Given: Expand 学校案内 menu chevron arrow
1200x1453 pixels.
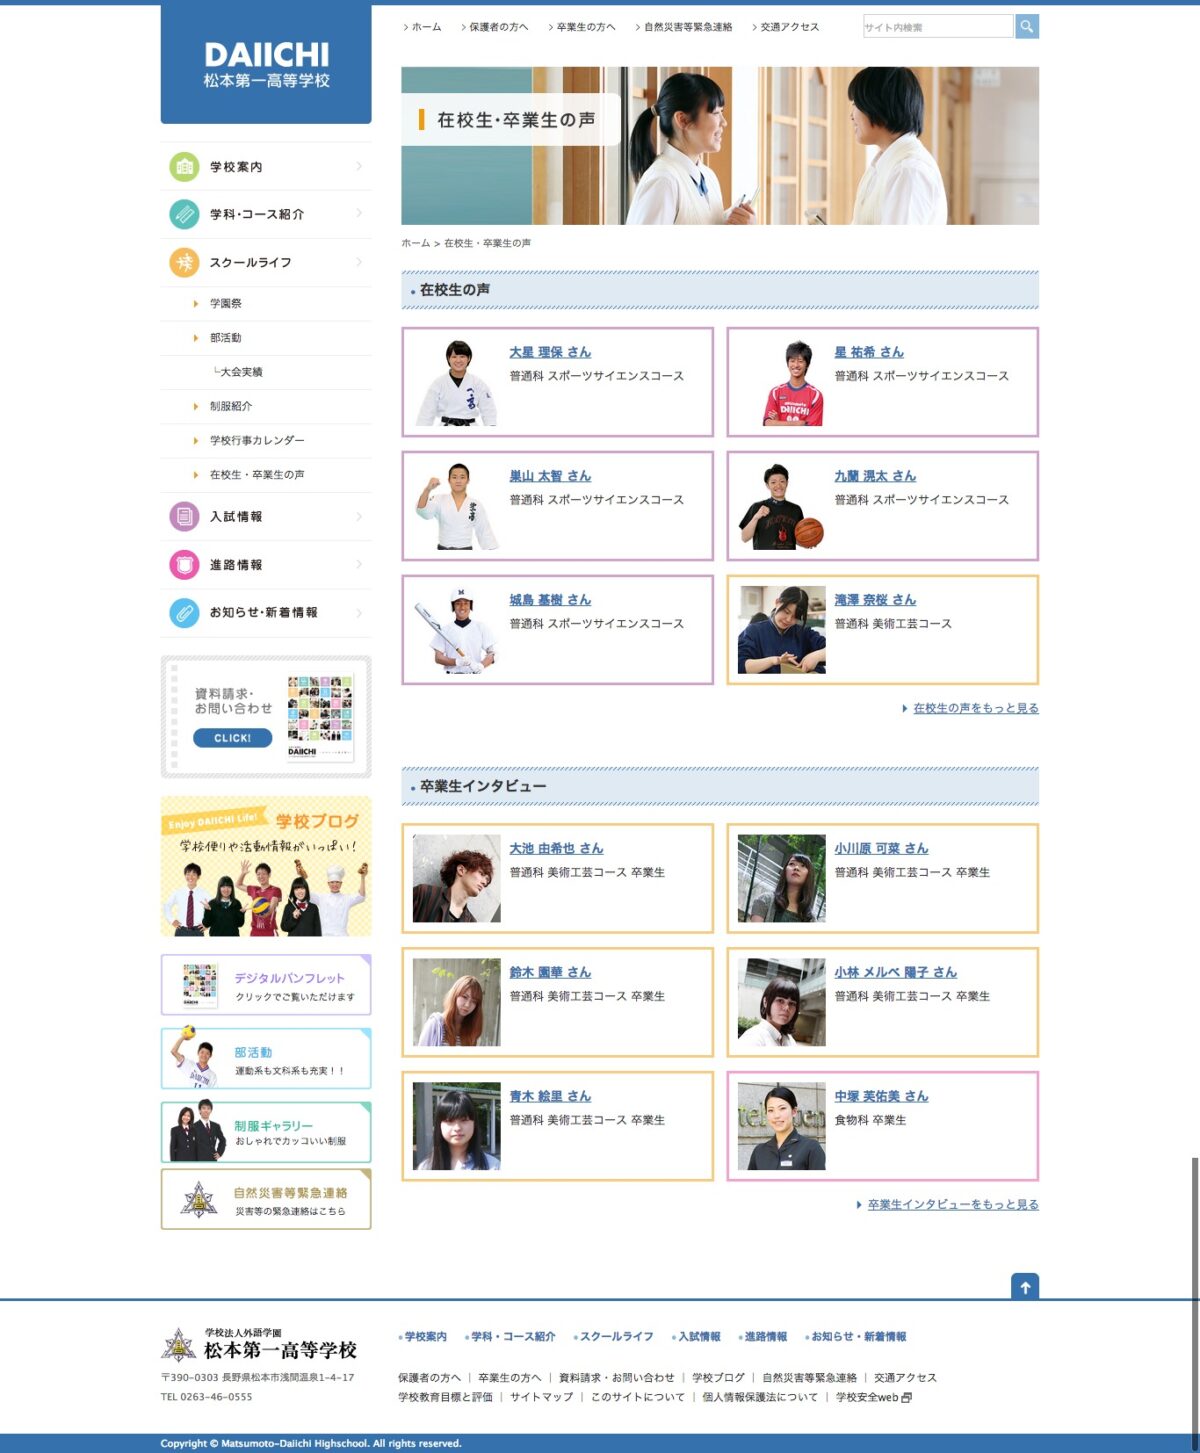Looking at the screenshot, I should click(x=359, y=167).
